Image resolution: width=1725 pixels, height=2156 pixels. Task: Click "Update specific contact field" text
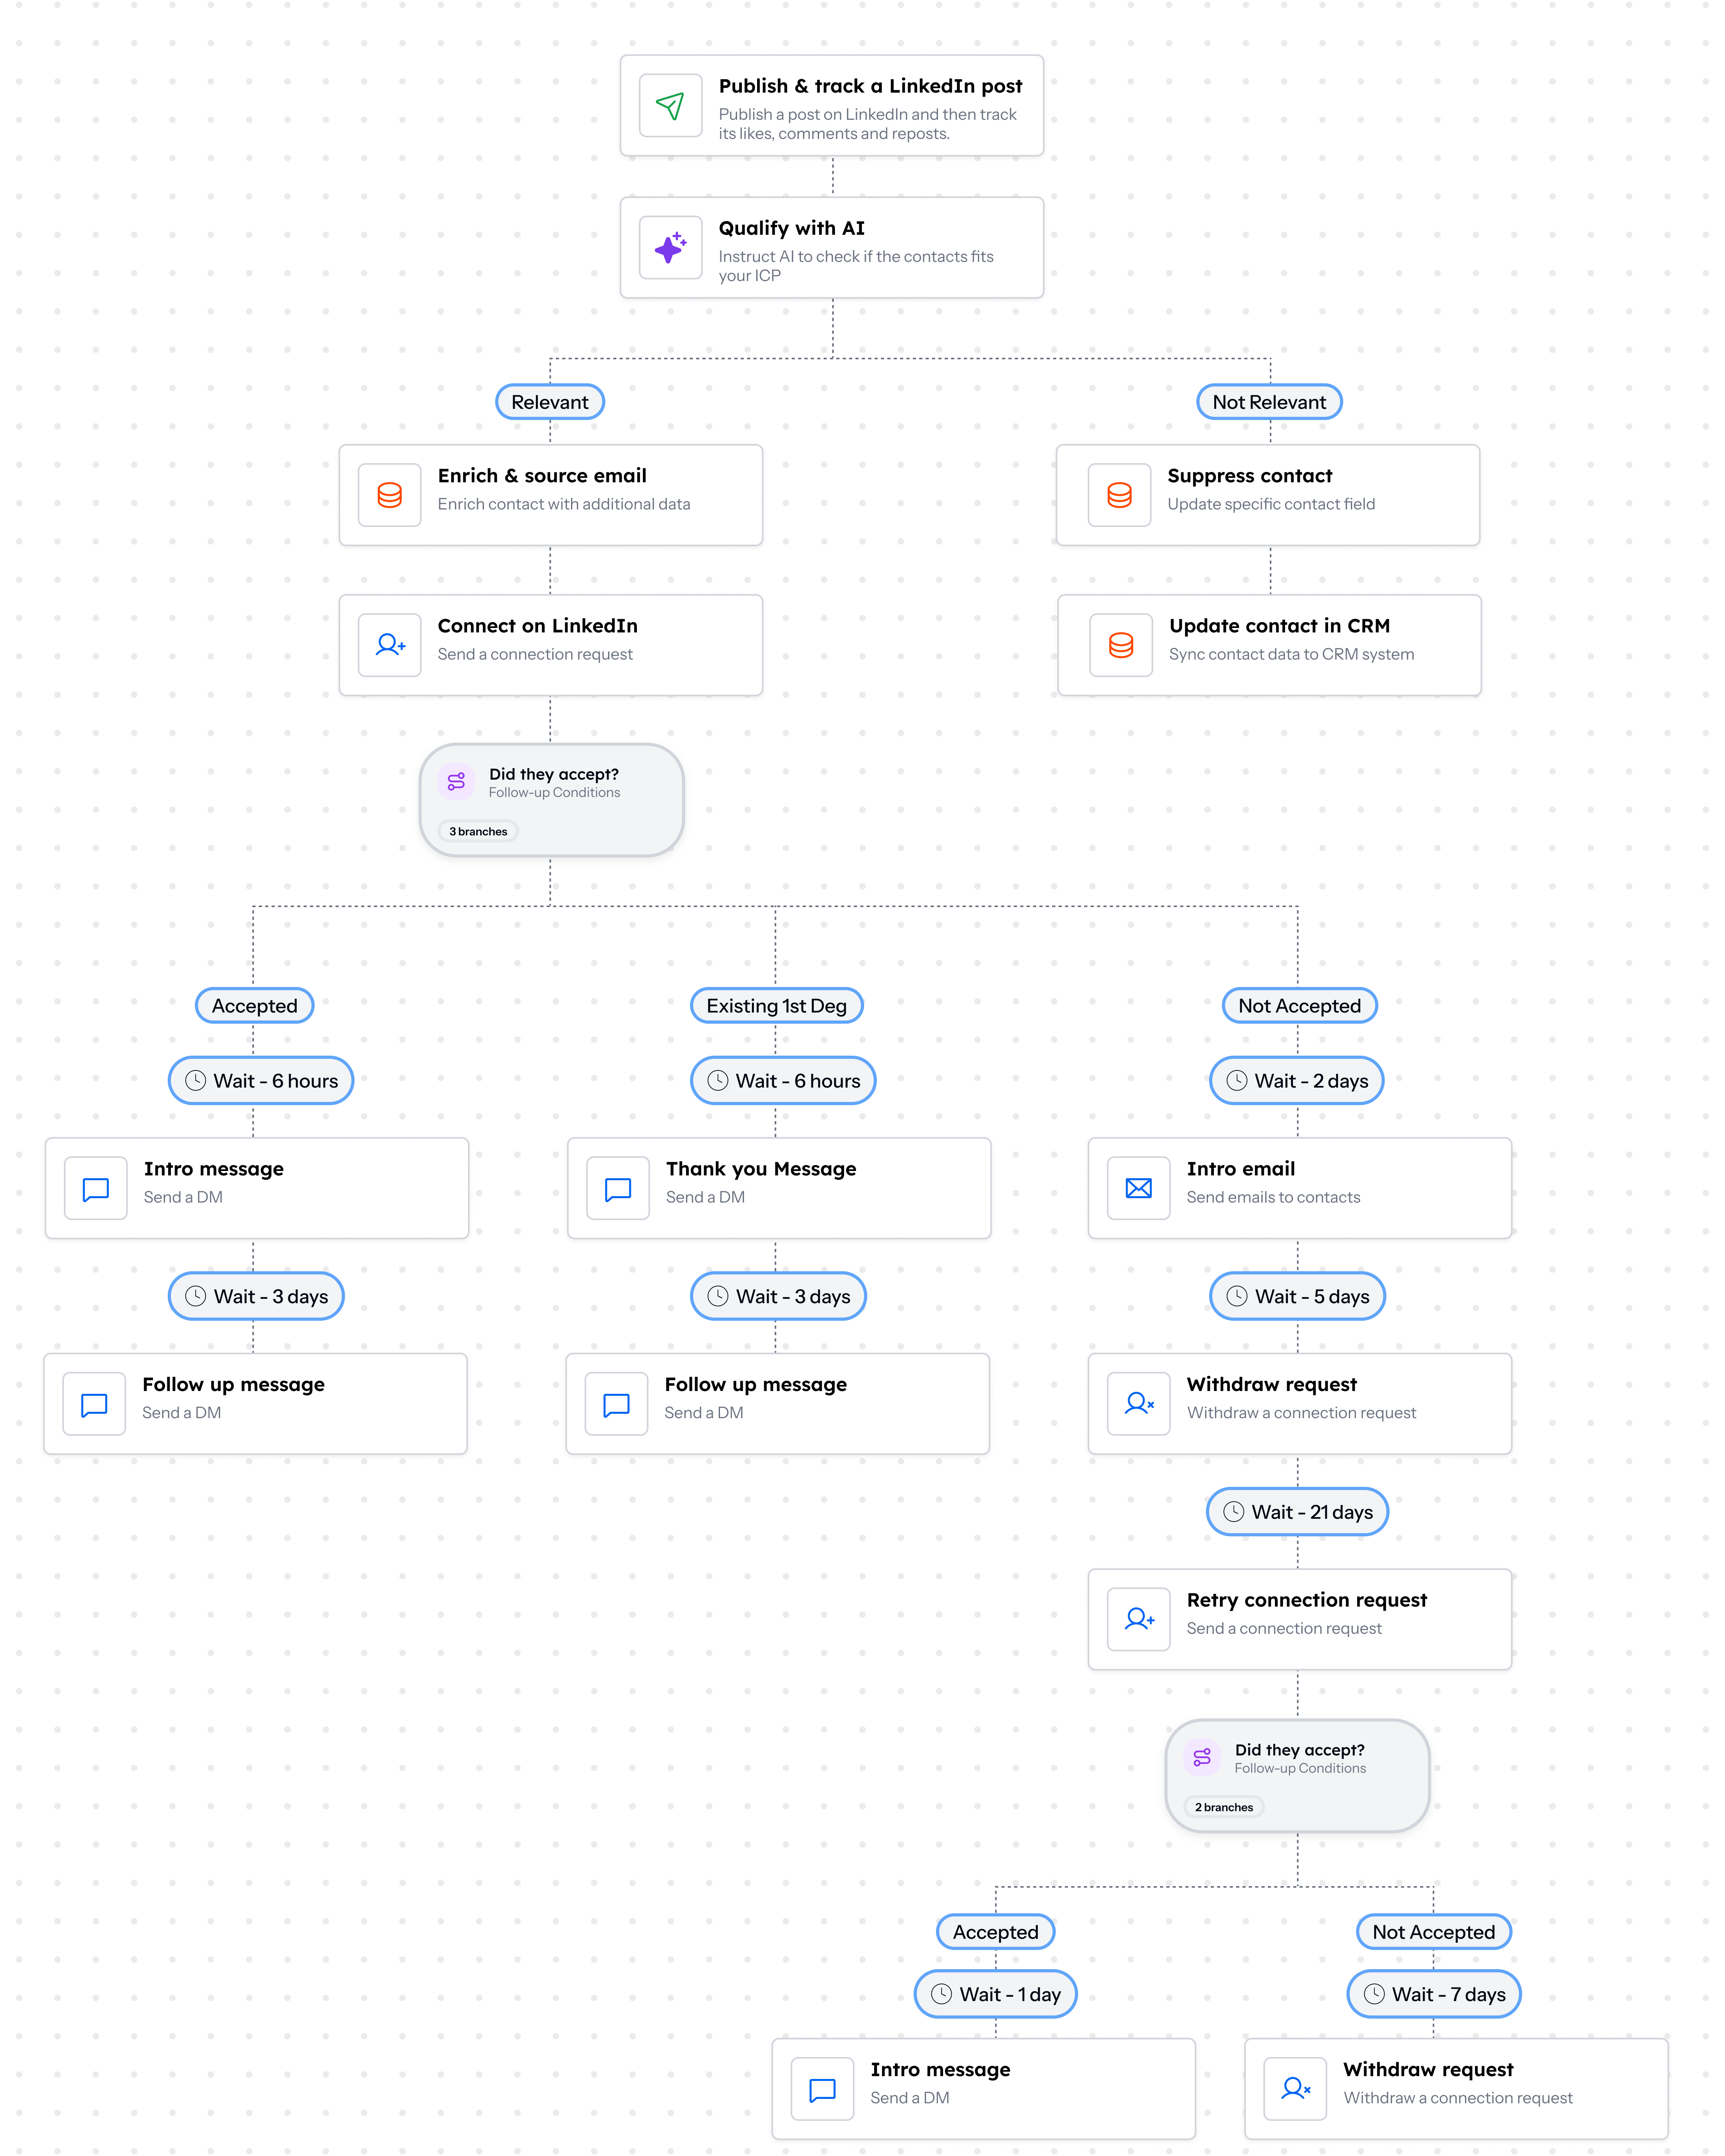tap(1271, 504)
